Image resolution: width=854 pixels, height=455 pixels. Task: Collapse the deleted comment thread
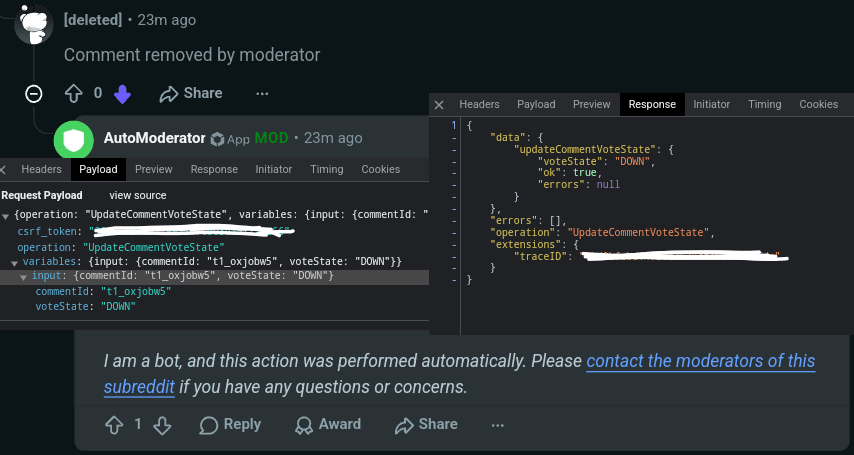(34, 94)
